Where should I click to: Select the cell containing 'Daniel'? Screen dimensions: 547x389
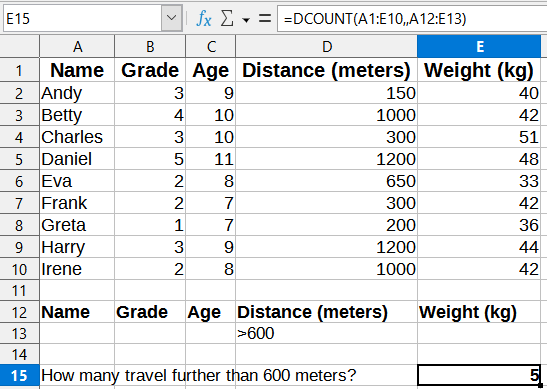pos(77,159)
